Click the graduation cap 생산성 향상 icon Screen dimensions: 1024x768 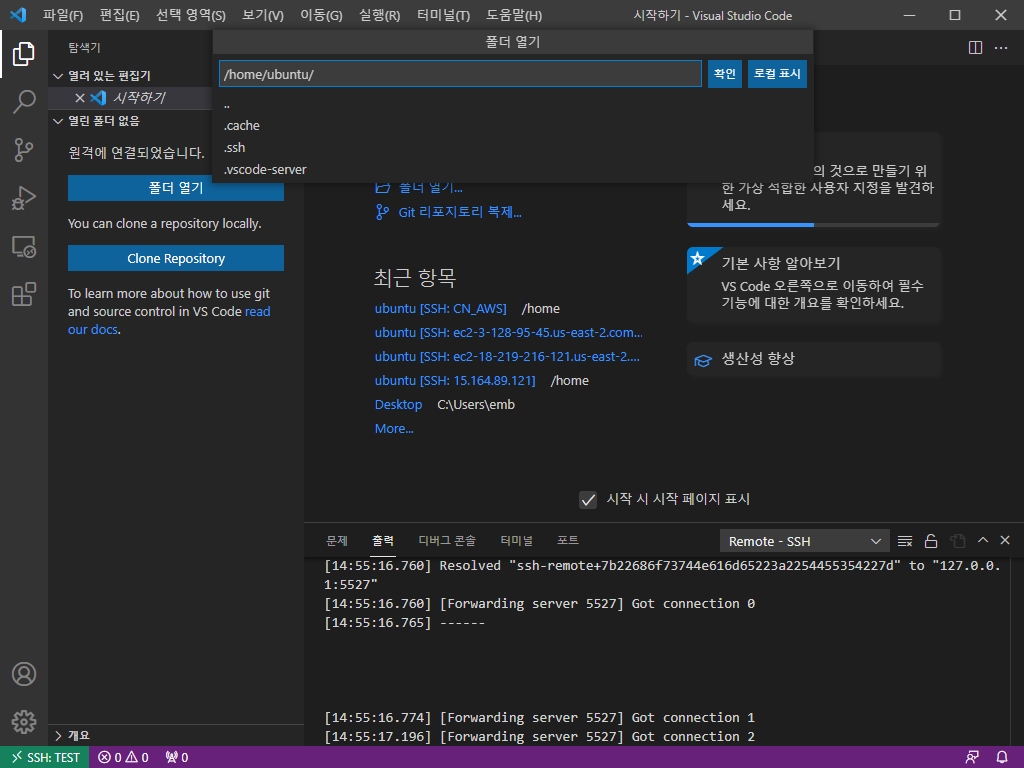pos(703,360)
